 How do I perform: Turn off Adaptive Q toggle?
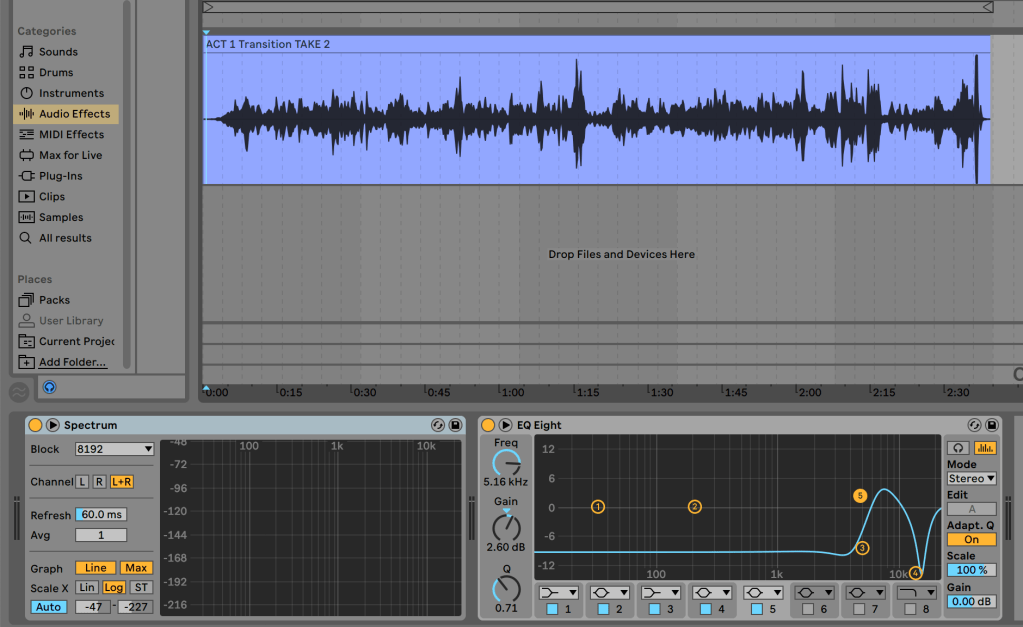pyautogui.click(x=971, y=539)
